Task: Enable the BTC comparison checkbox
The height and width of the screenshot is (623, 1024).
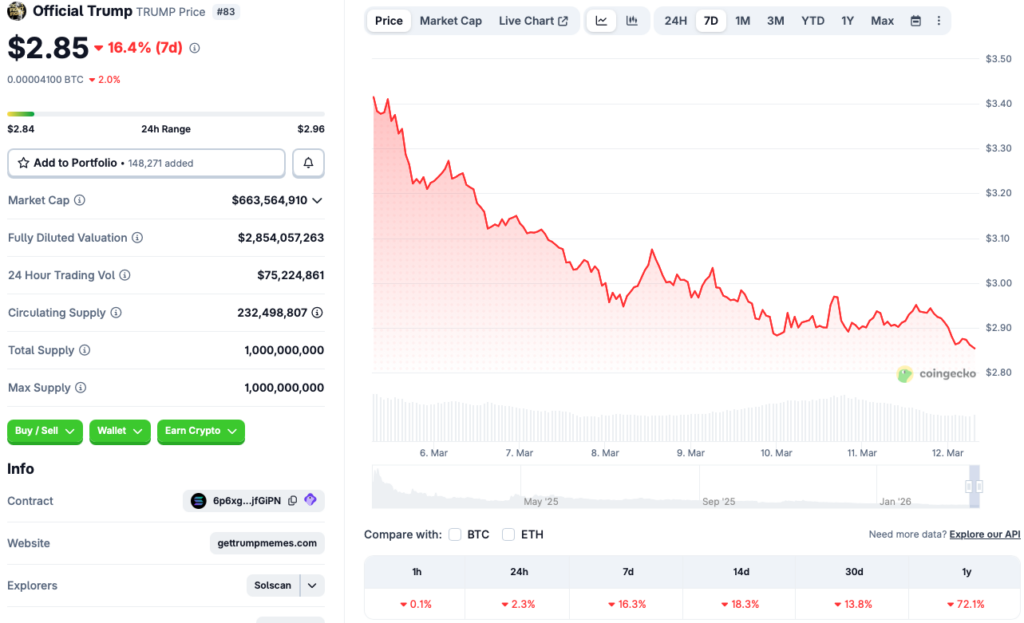Action: click(x=455, y=534)
